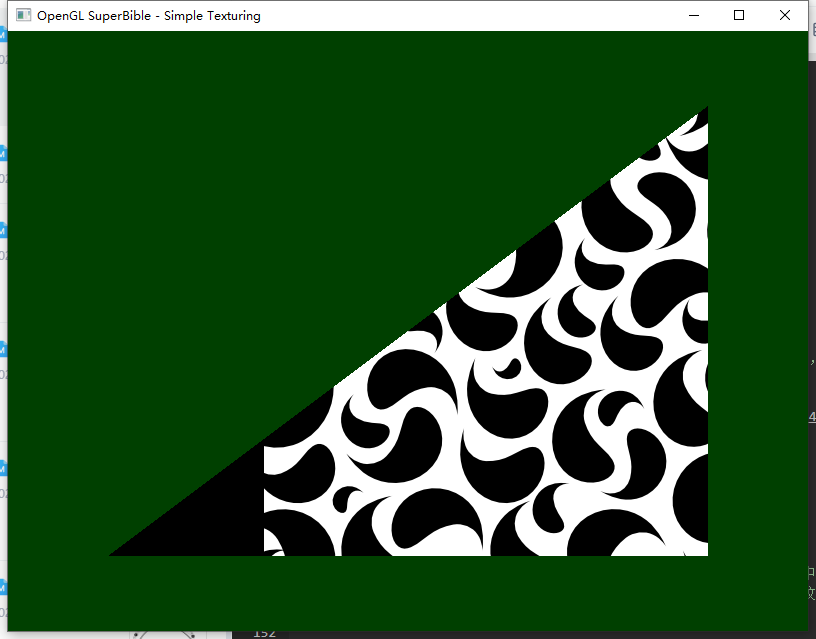Close the OpenGL SuperBible window
The height and width of the screenshot is (639, 816).
coord(785,15)
